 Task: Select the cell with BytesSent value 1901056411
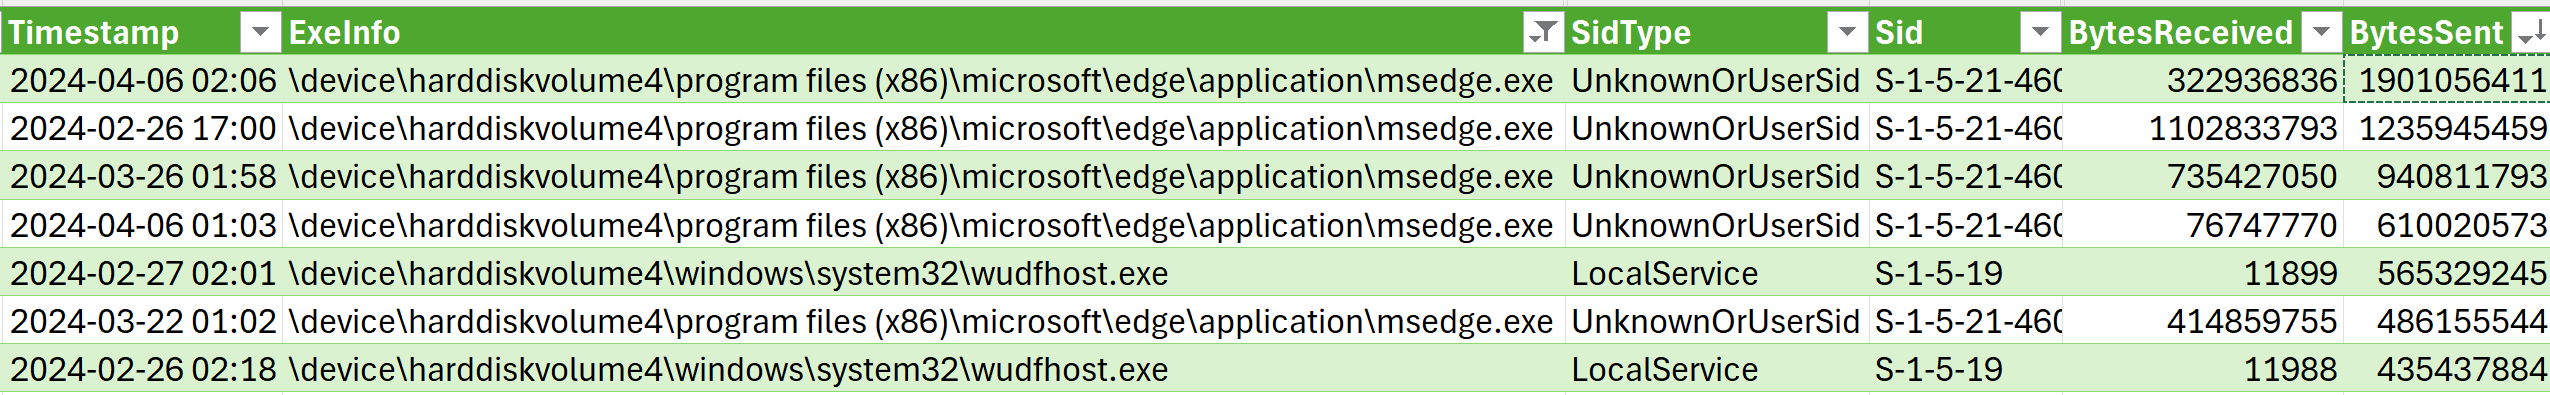tap(2447, 80)
